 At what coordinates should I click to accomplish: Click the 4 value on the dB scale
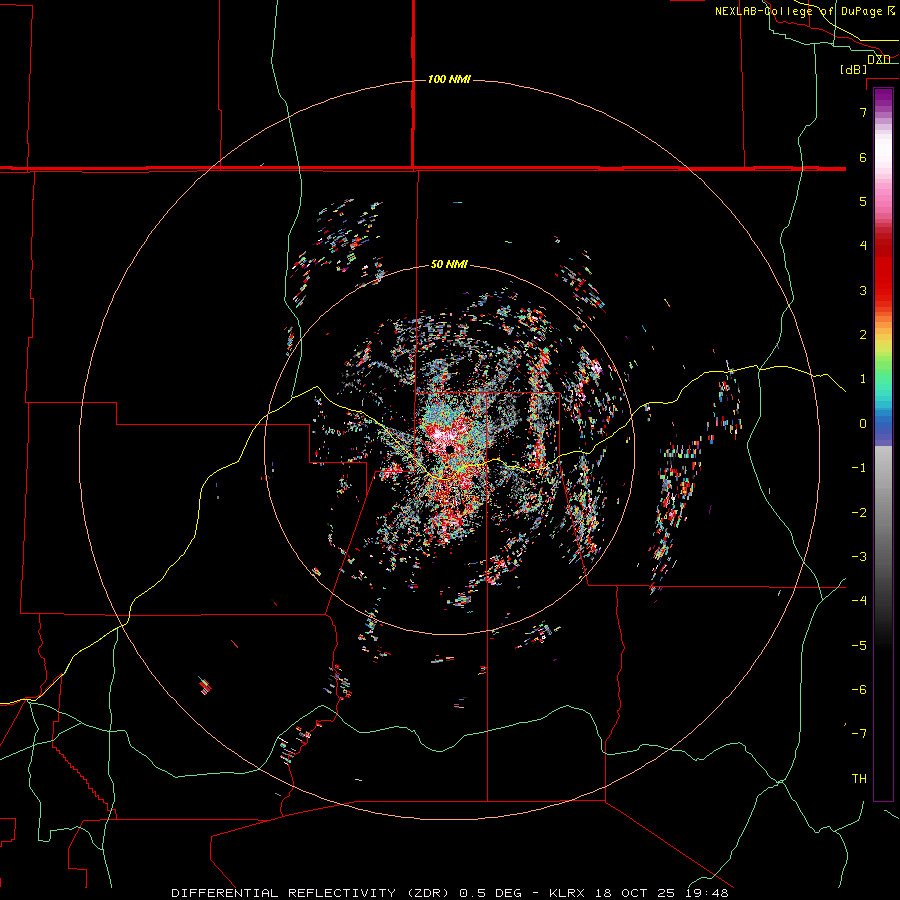863,246
